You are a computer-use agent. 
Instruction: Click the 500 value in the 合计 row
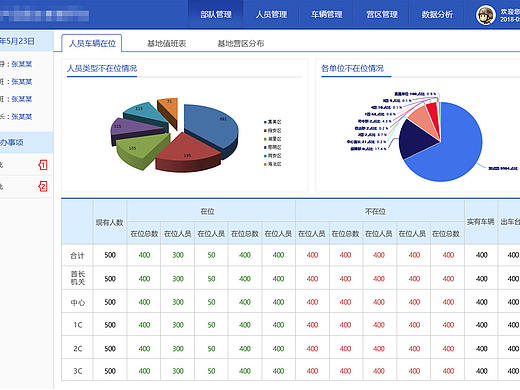(110, 255)
